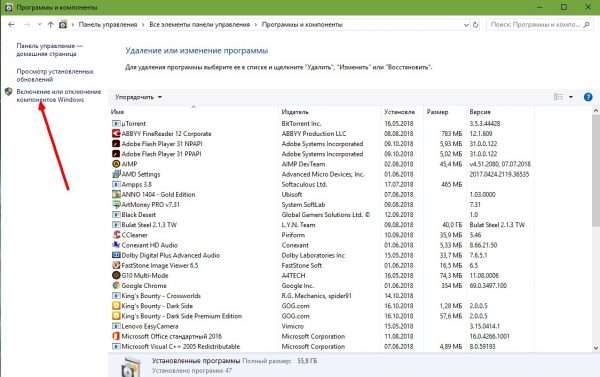The width and height of the screenshot is (600, 377).
Task: Select the Ampps 3.8 icon
Action: pyautogui.click(x=116, y=184)
